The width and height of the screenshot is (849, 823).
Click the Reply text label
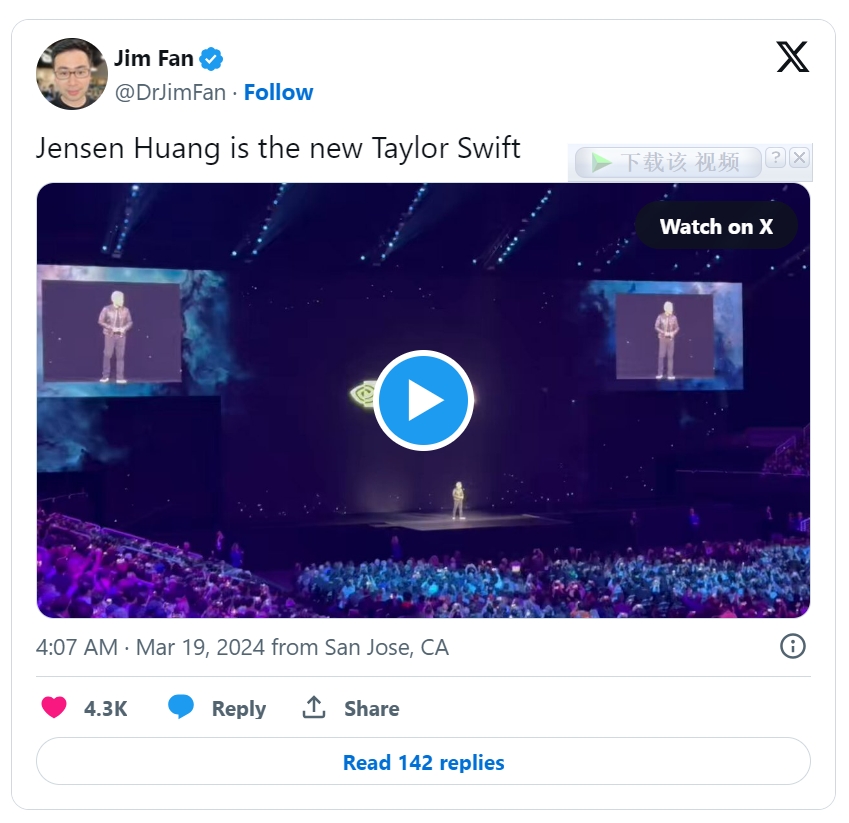pos(238,709)
